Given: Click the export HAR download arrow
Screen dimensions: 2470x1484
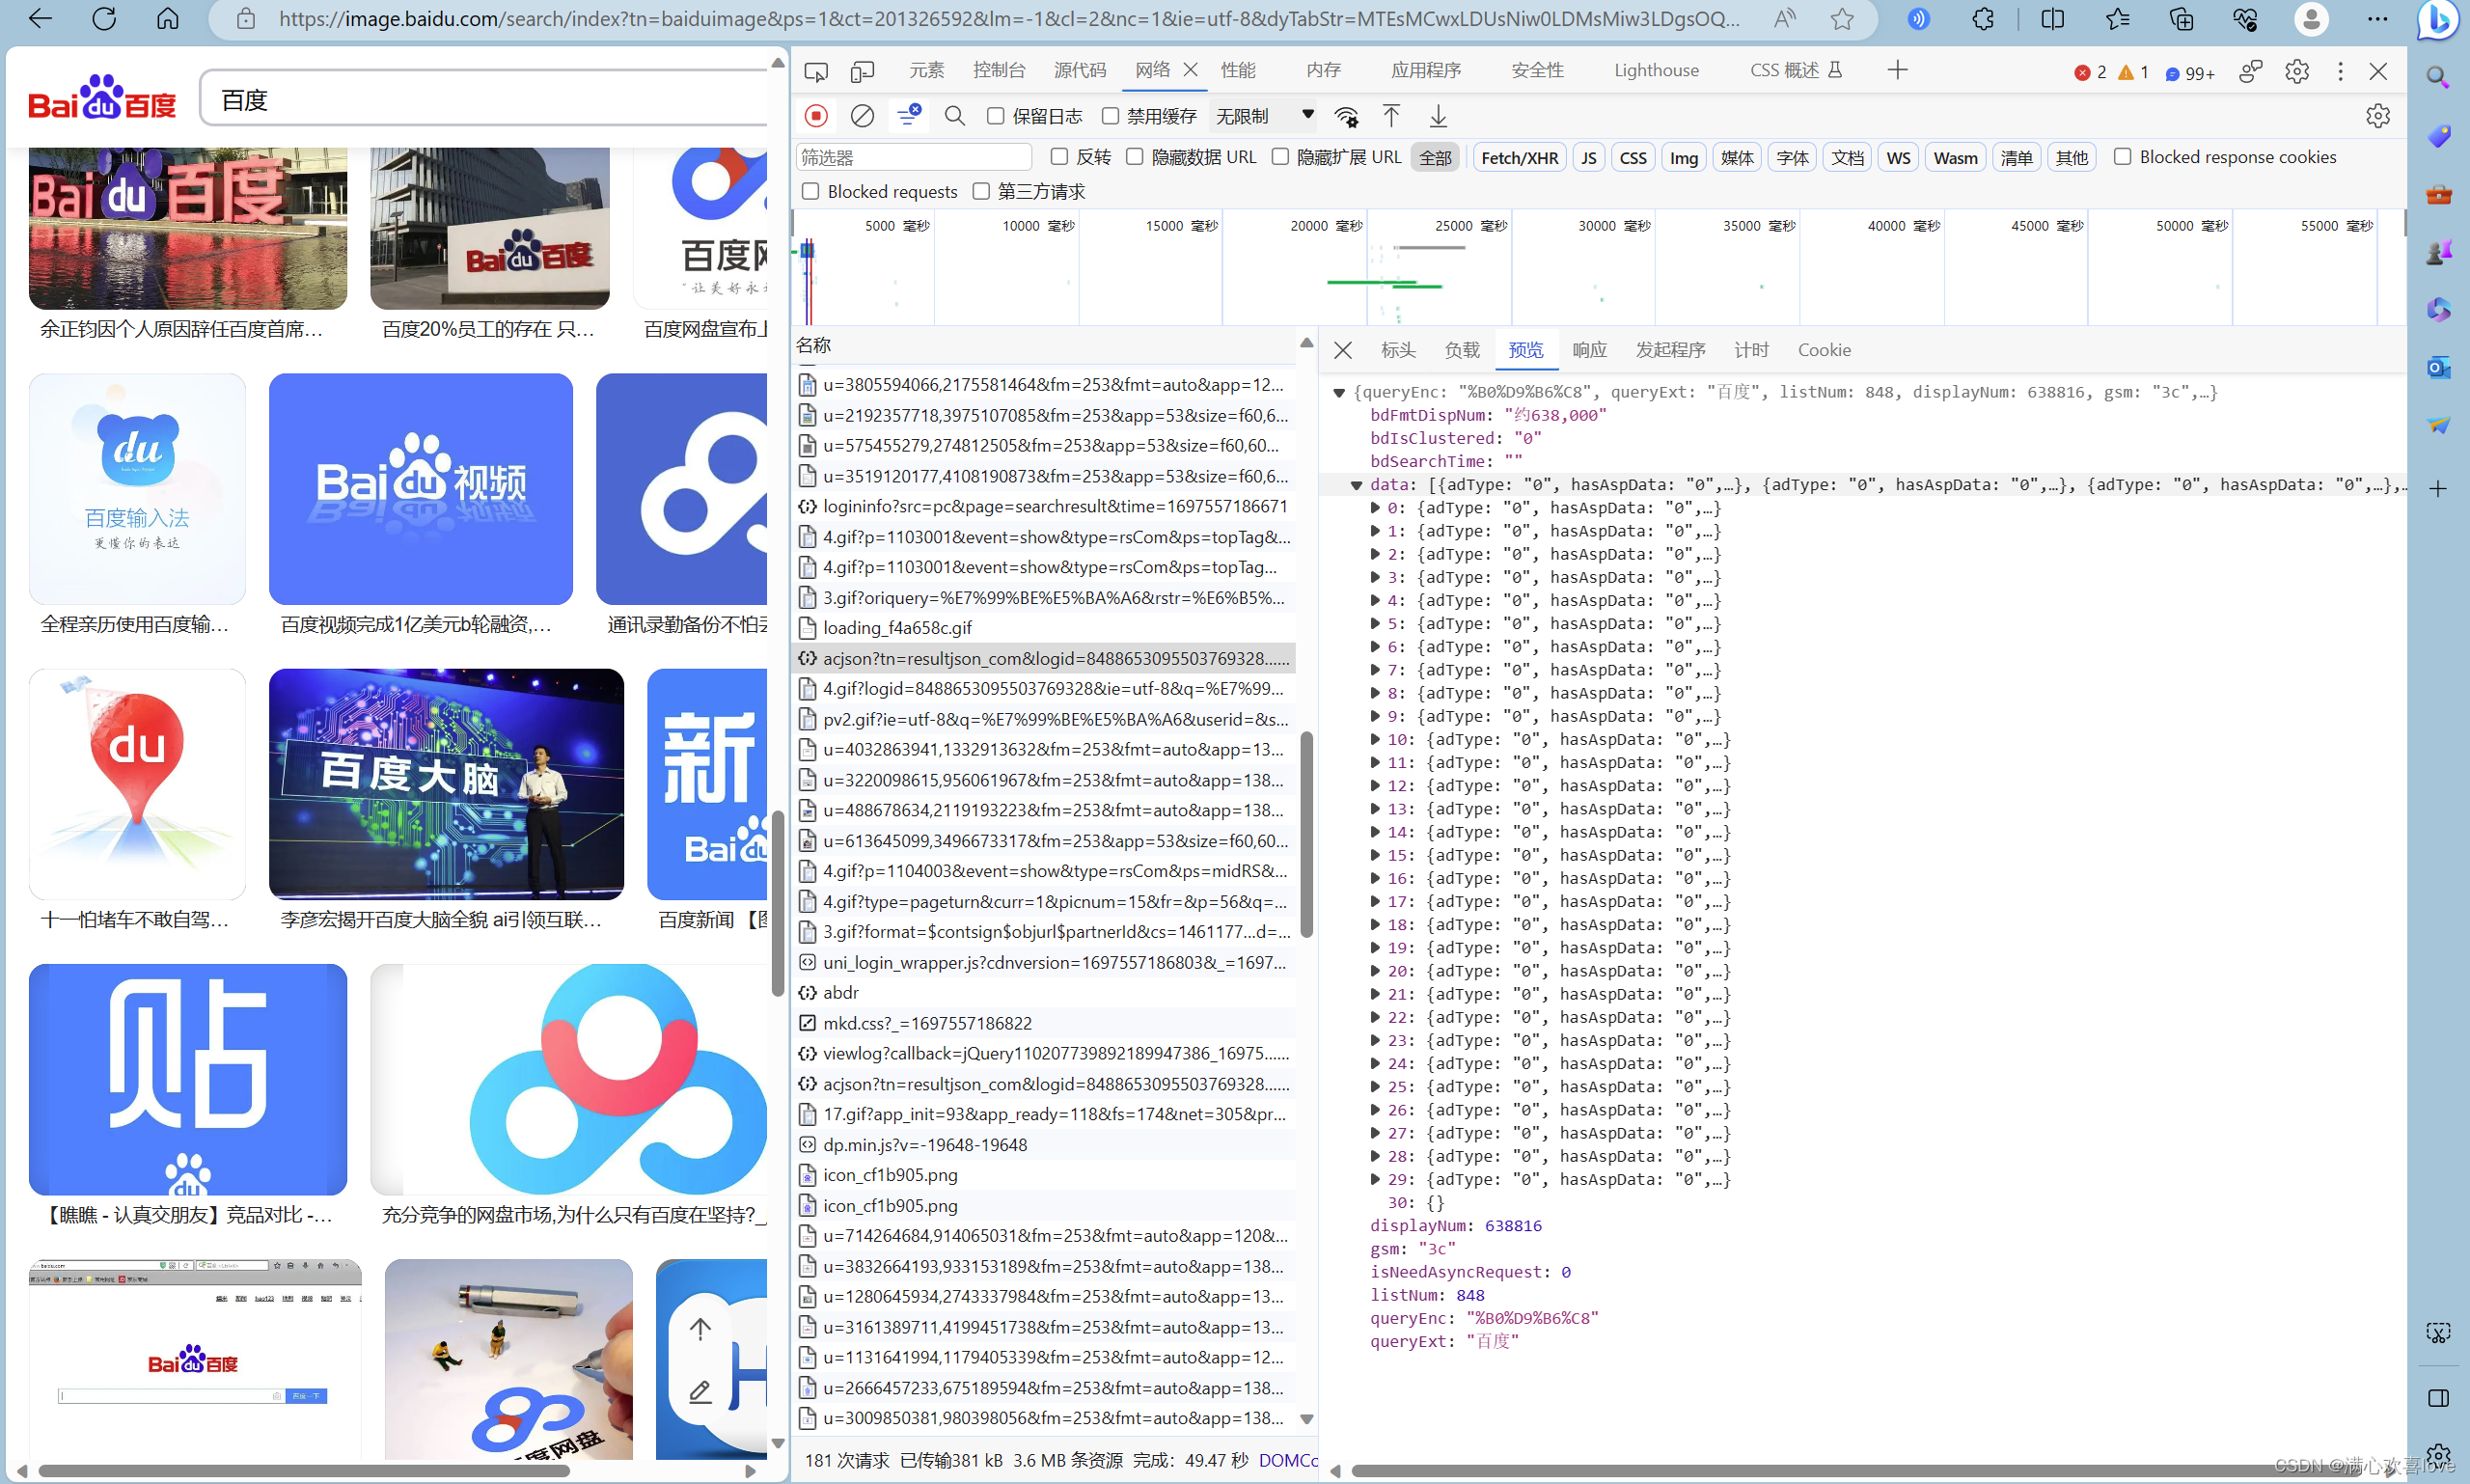Looking at the screenshot, I should [1438, 116].
